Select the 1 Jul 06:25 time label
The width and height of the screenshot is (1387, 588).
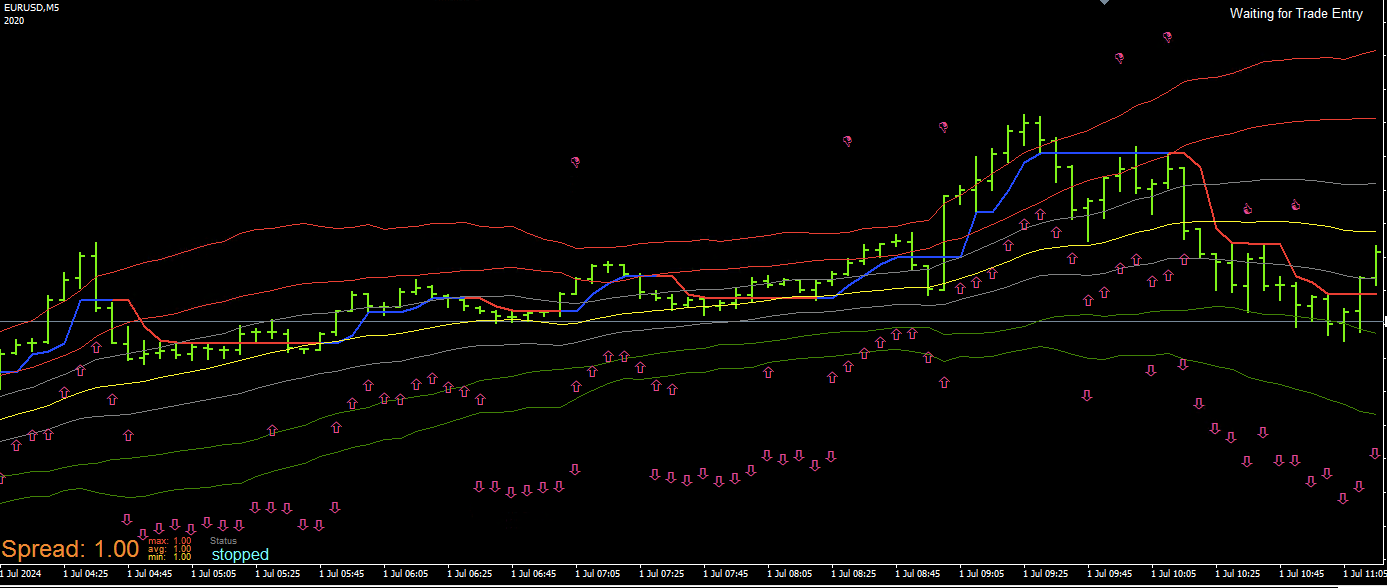[470, 575]
